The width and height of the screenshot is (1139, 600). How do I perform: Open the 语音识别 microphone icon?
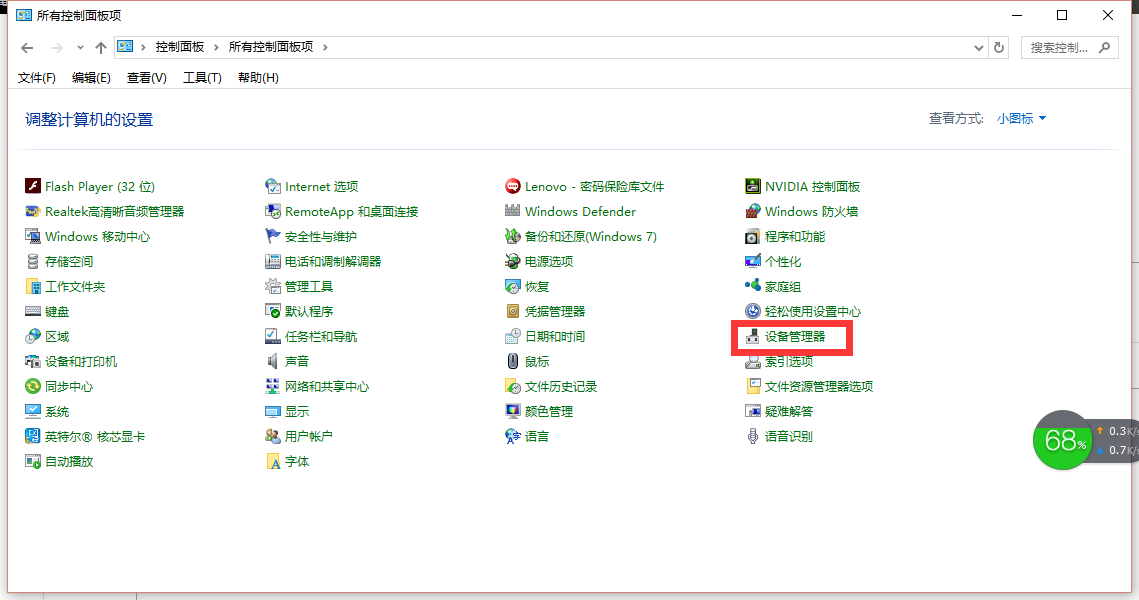pyautogui.click(x=753, y=436)
